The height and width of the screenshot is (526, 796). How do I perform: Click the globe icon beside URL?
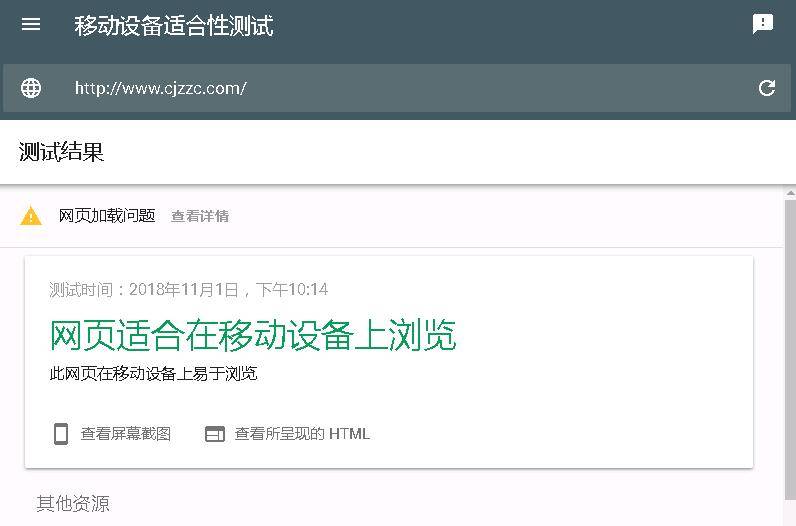tap(31, 88)
